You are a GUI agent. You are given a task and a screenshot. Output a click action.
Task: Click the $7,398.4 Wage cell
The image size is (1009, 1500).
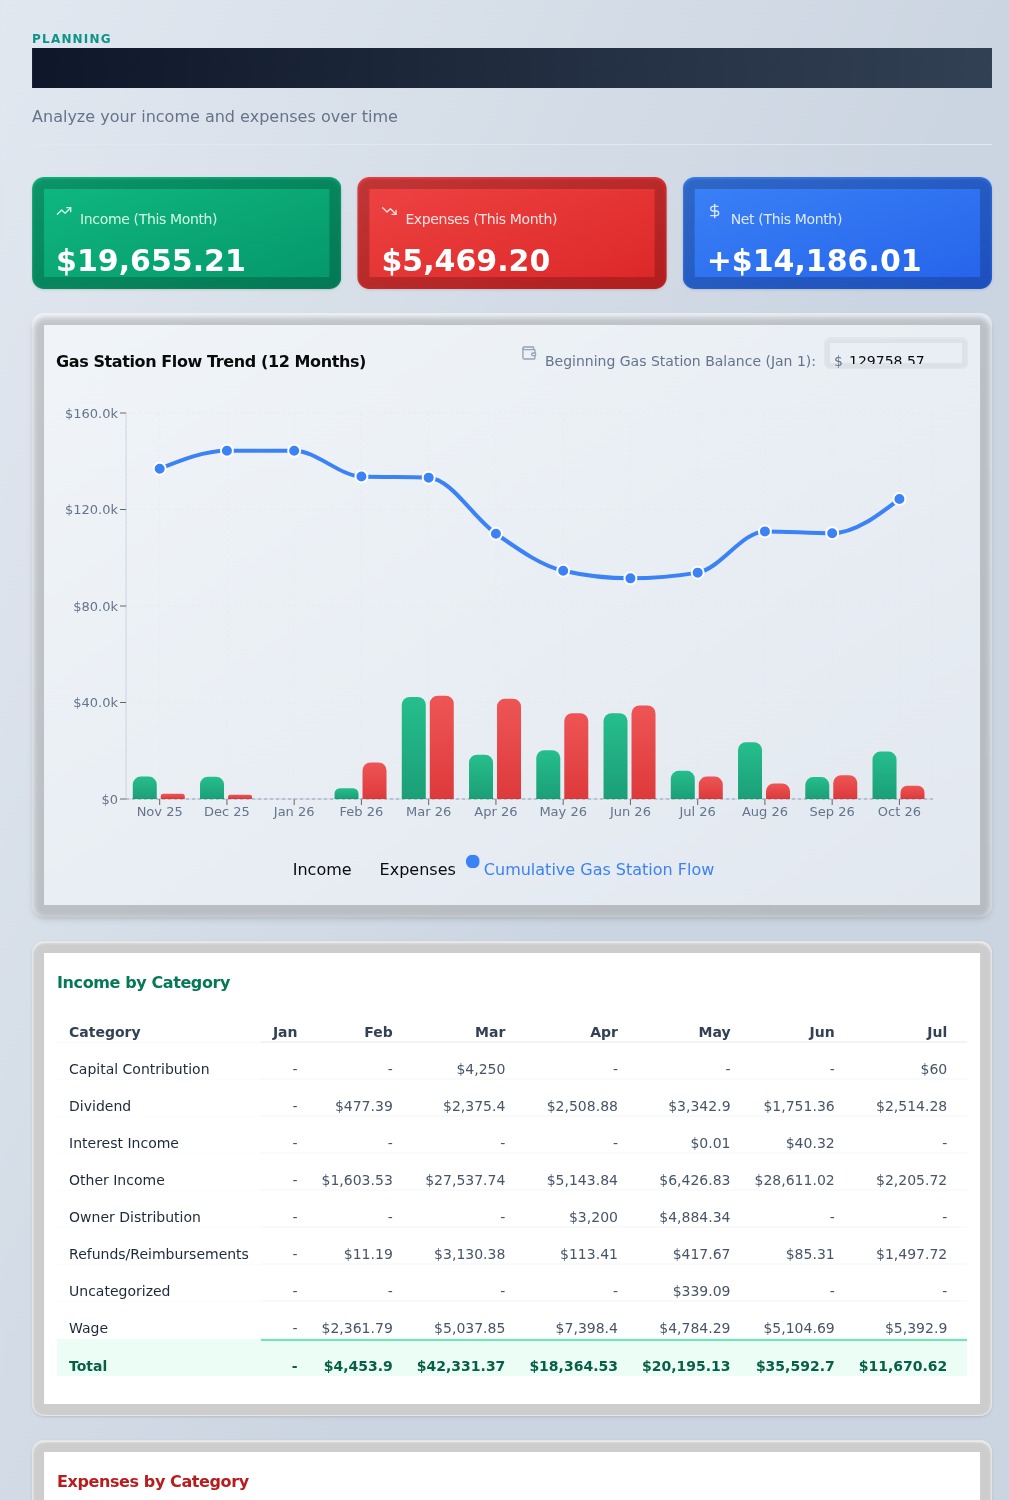[587, 1328]
